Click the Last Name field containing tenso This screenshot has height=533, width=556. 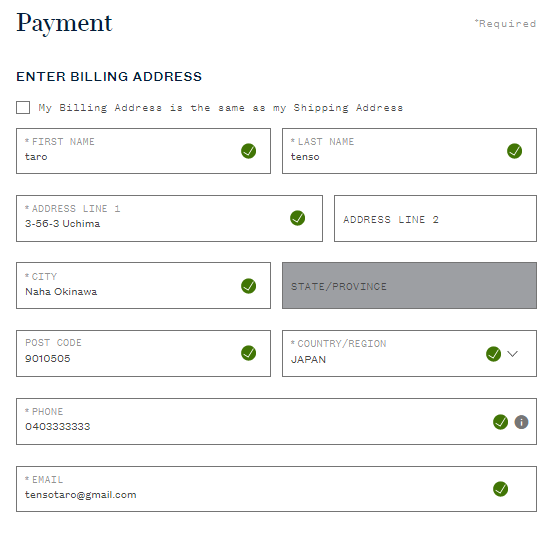tap(409, 151)
